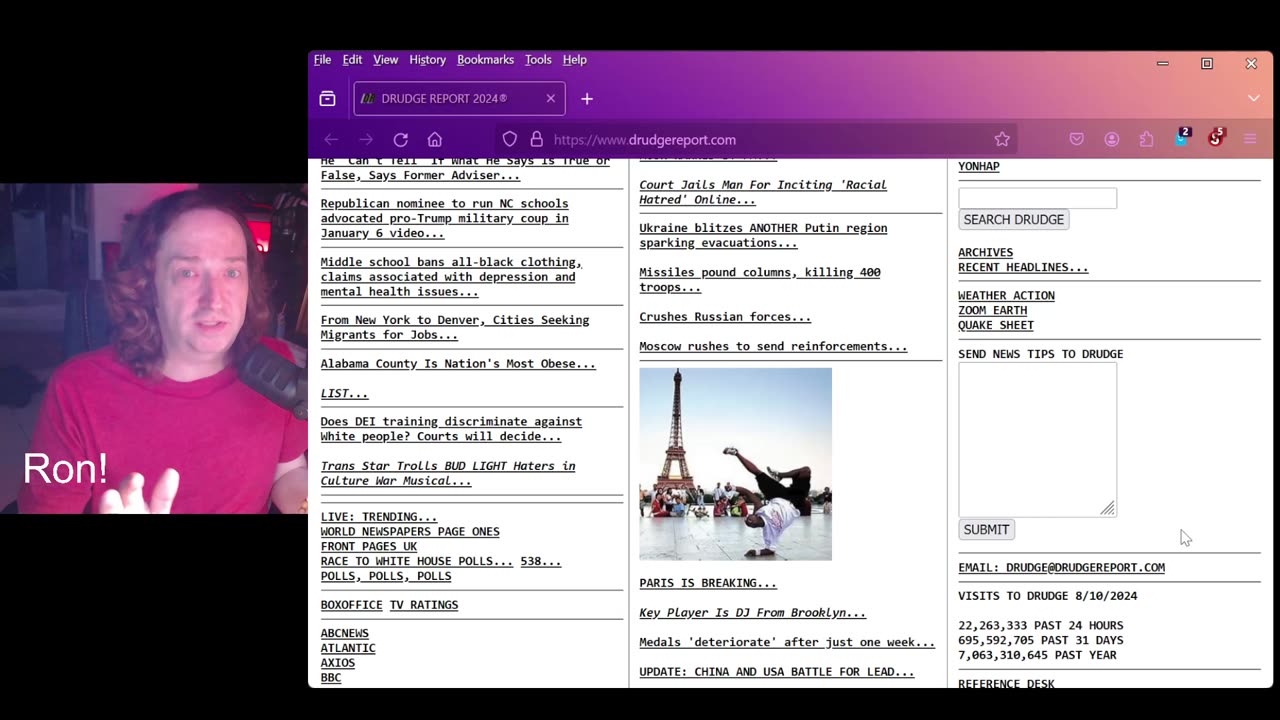Open WORLD NEWSPAPERS PAGE ONES link
Image resolution: width=1280 pixels, height=720 pixels.
pyautogui.click(x=410, y=532)
